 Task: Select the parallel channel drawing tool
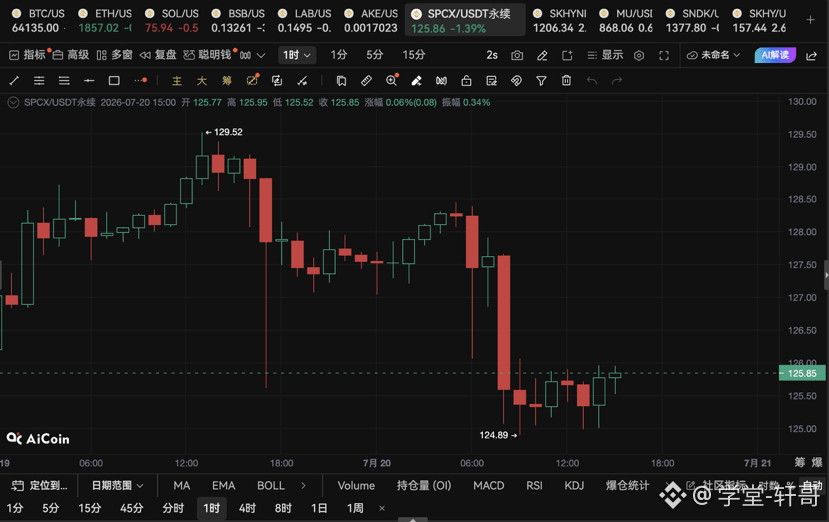(x=39, y=80)
